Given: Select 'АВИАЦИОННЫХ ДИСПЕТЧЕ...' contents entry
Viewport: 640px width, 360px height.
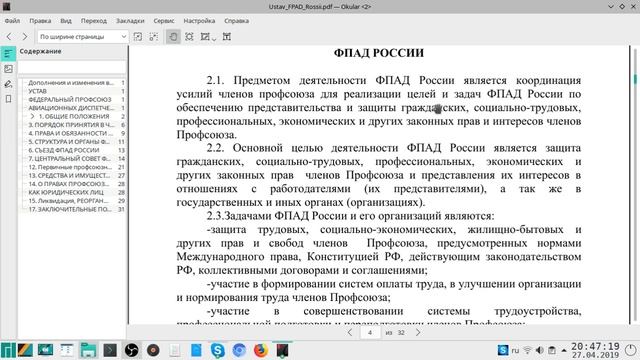Looking at the screenshot, I should coord(72,108).
